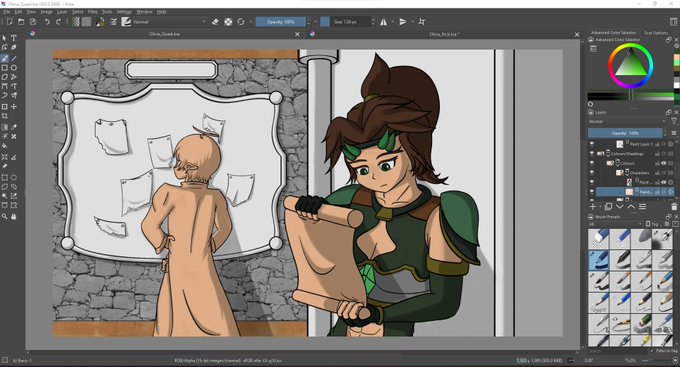Collapse the Characters group layer

point(627,173)
